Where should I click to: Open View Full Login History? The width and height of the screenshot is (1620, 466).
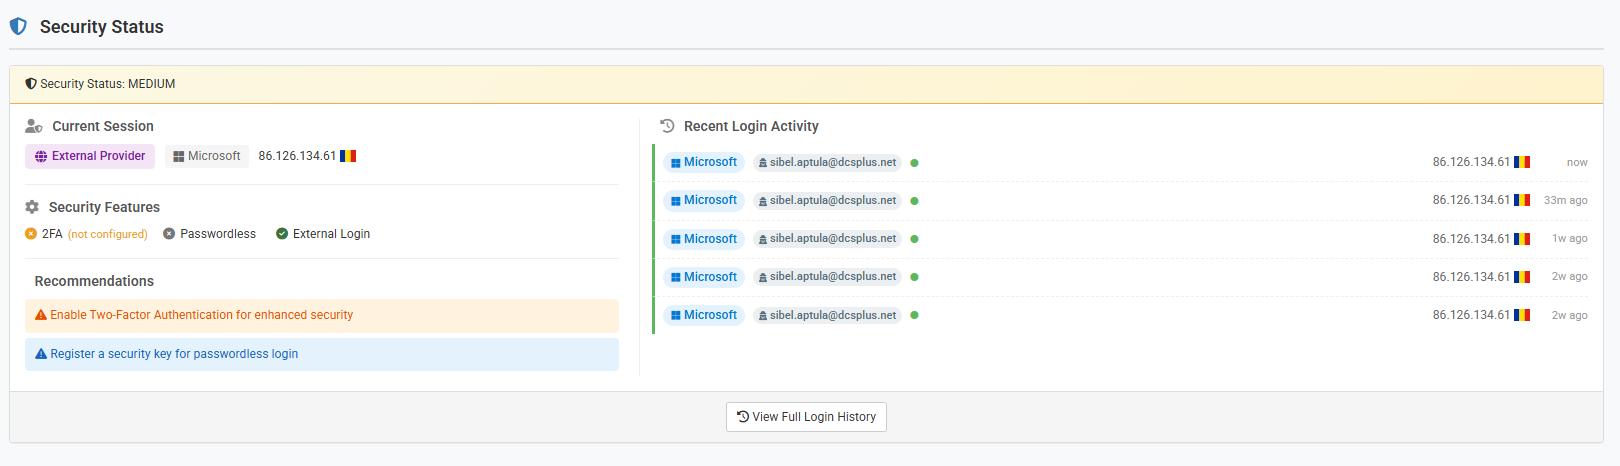[806, 417]
